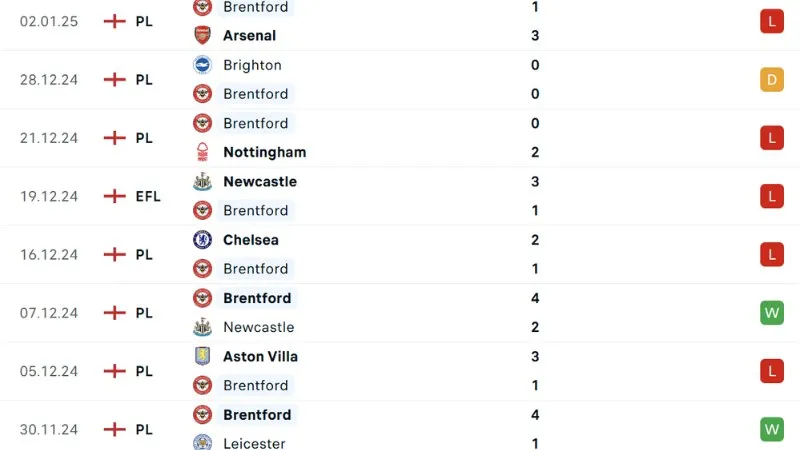Open the Arsenal team link
800x450 pixels.
coord(250,36)
